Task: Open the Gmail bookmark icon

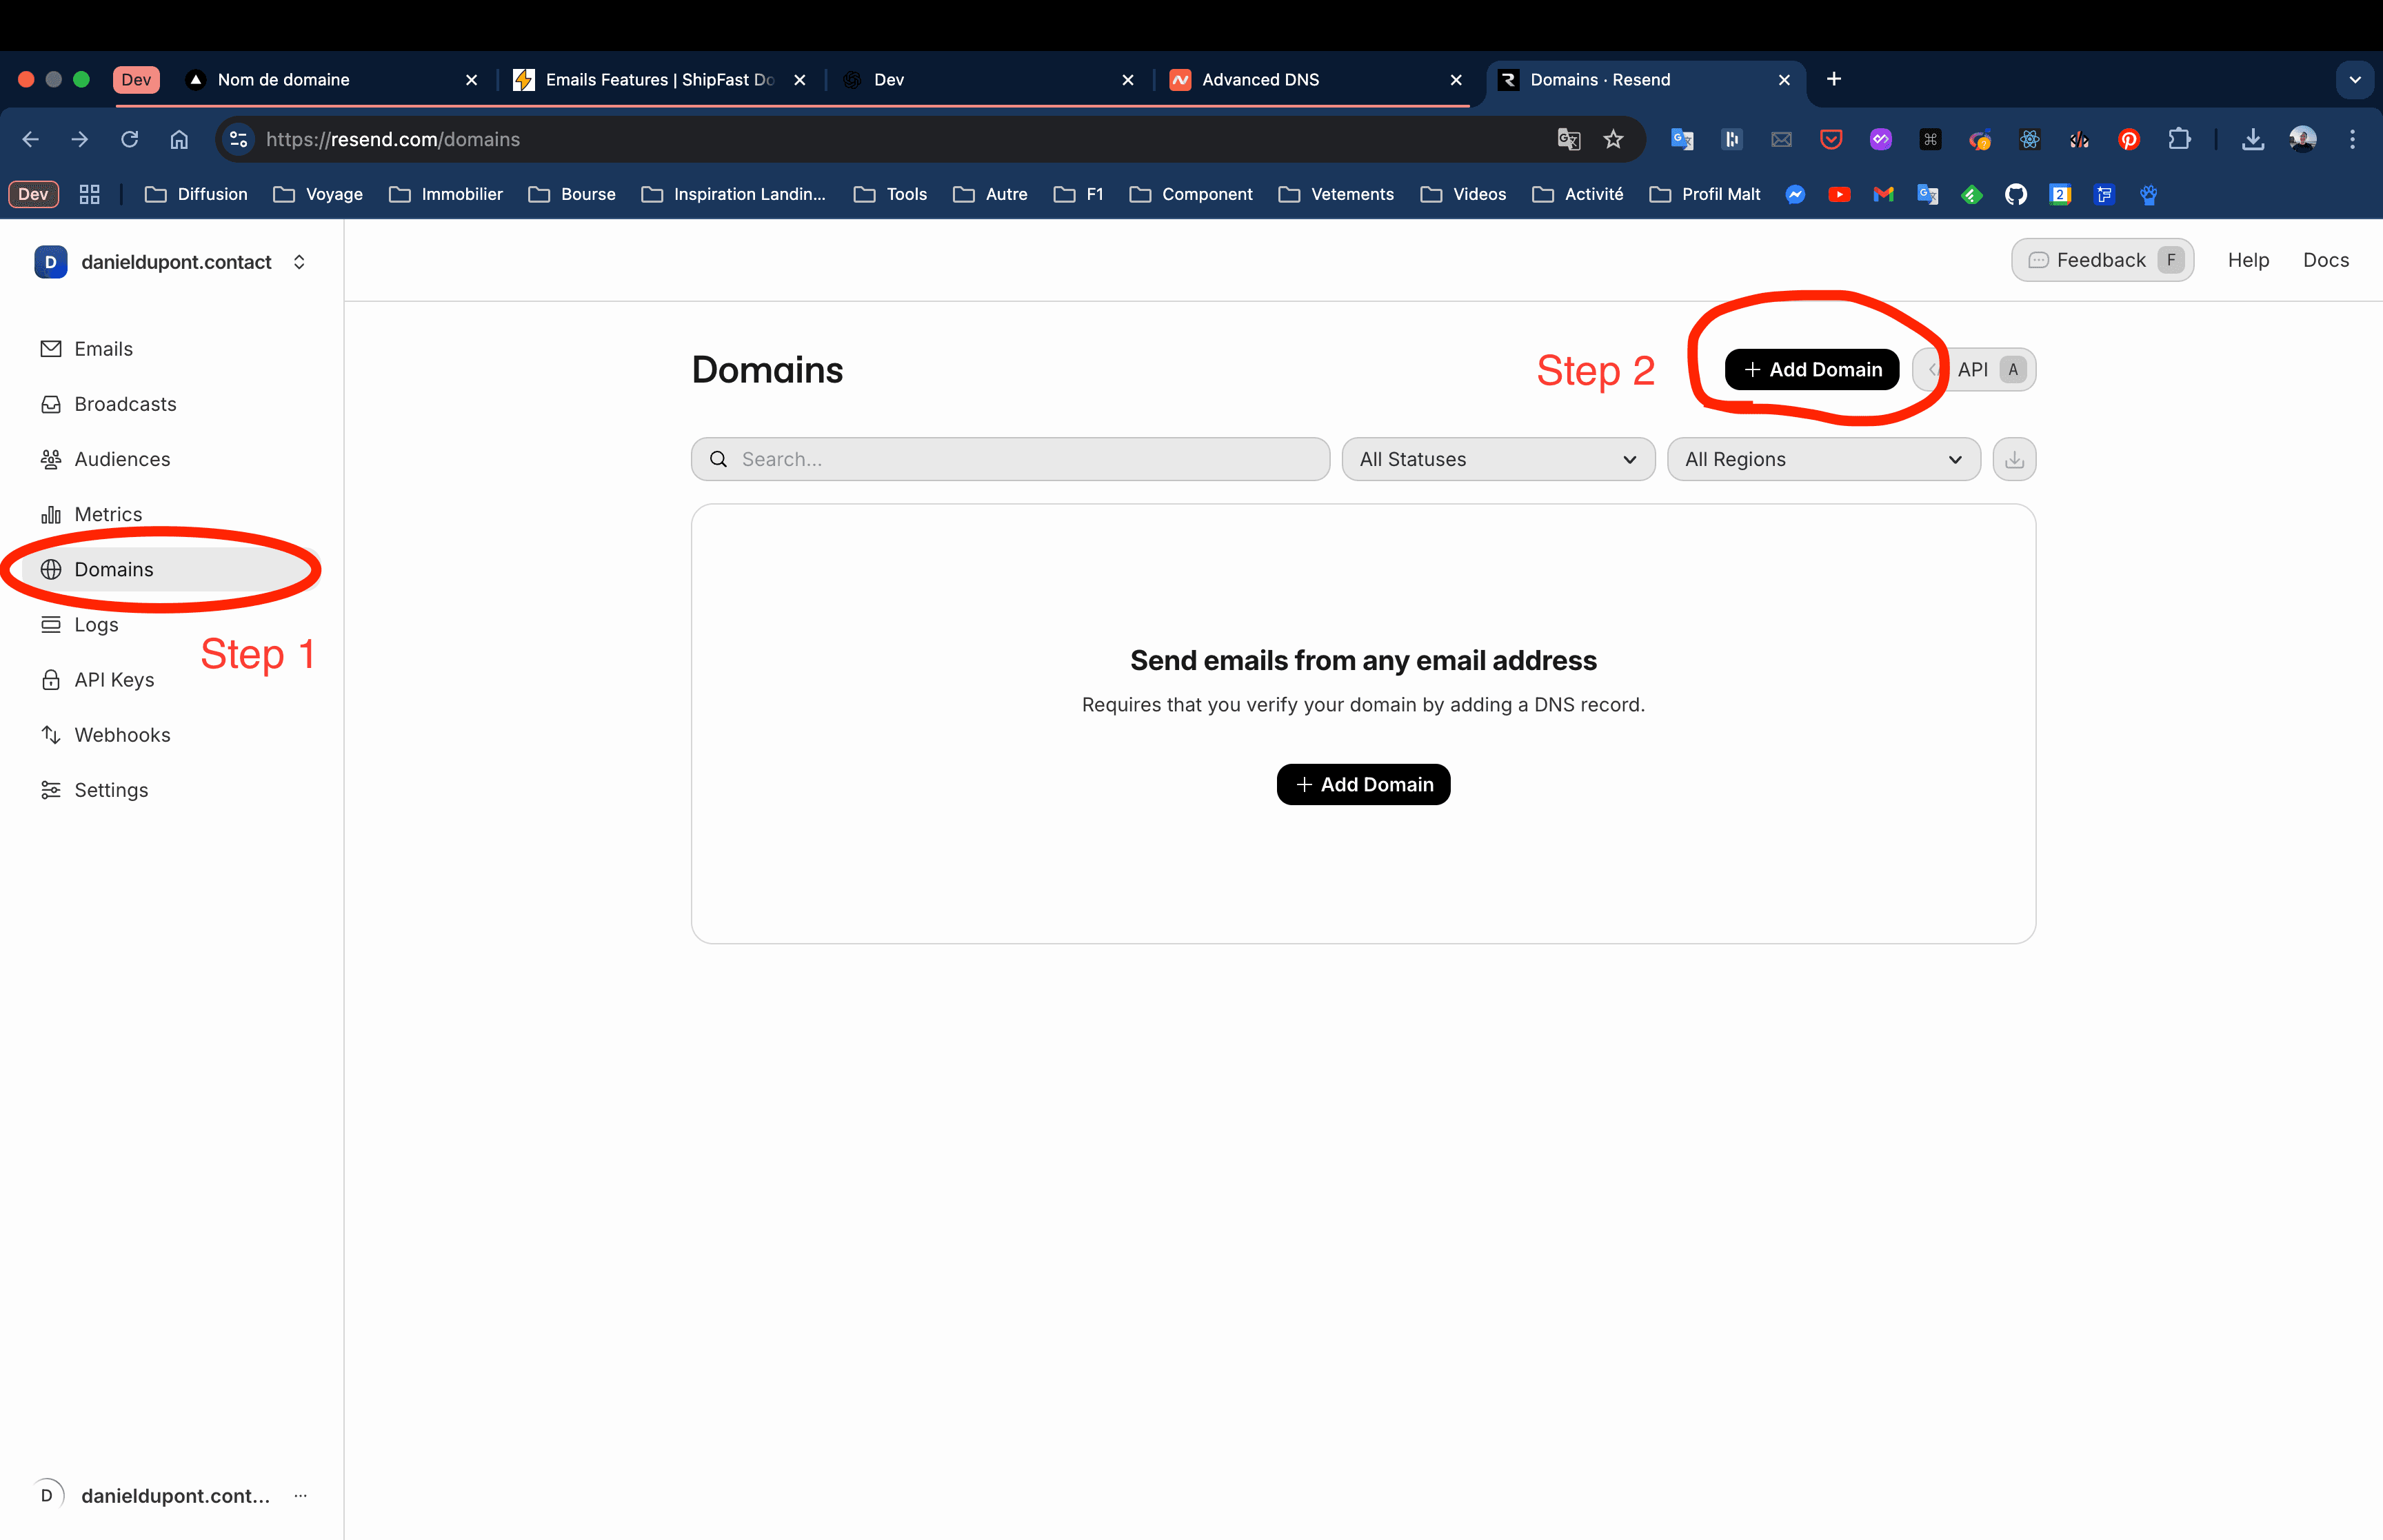Action: [x=1883, y=194]
